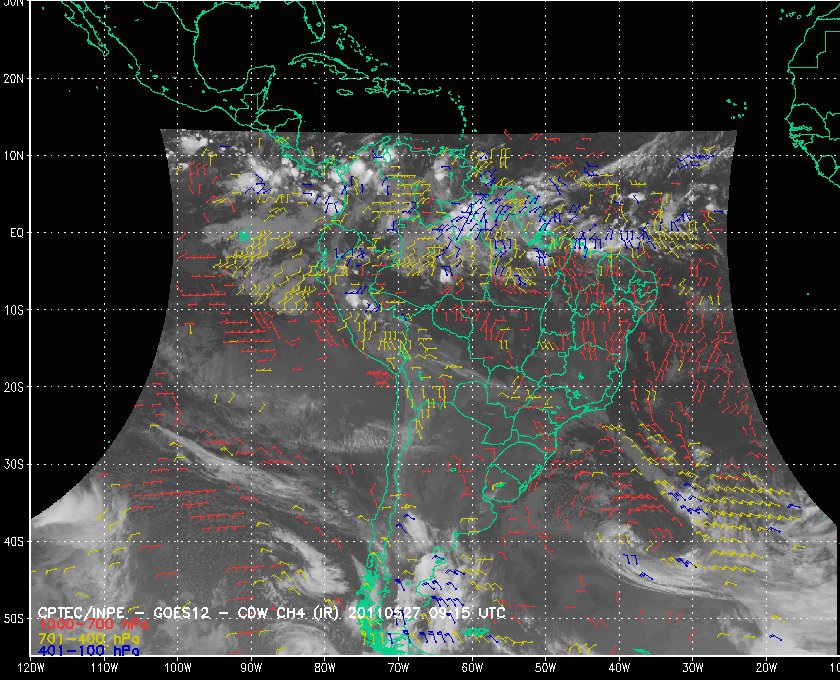Click the 70W longitude label
The image size is (840, 680).
click(x=399, y=668)
